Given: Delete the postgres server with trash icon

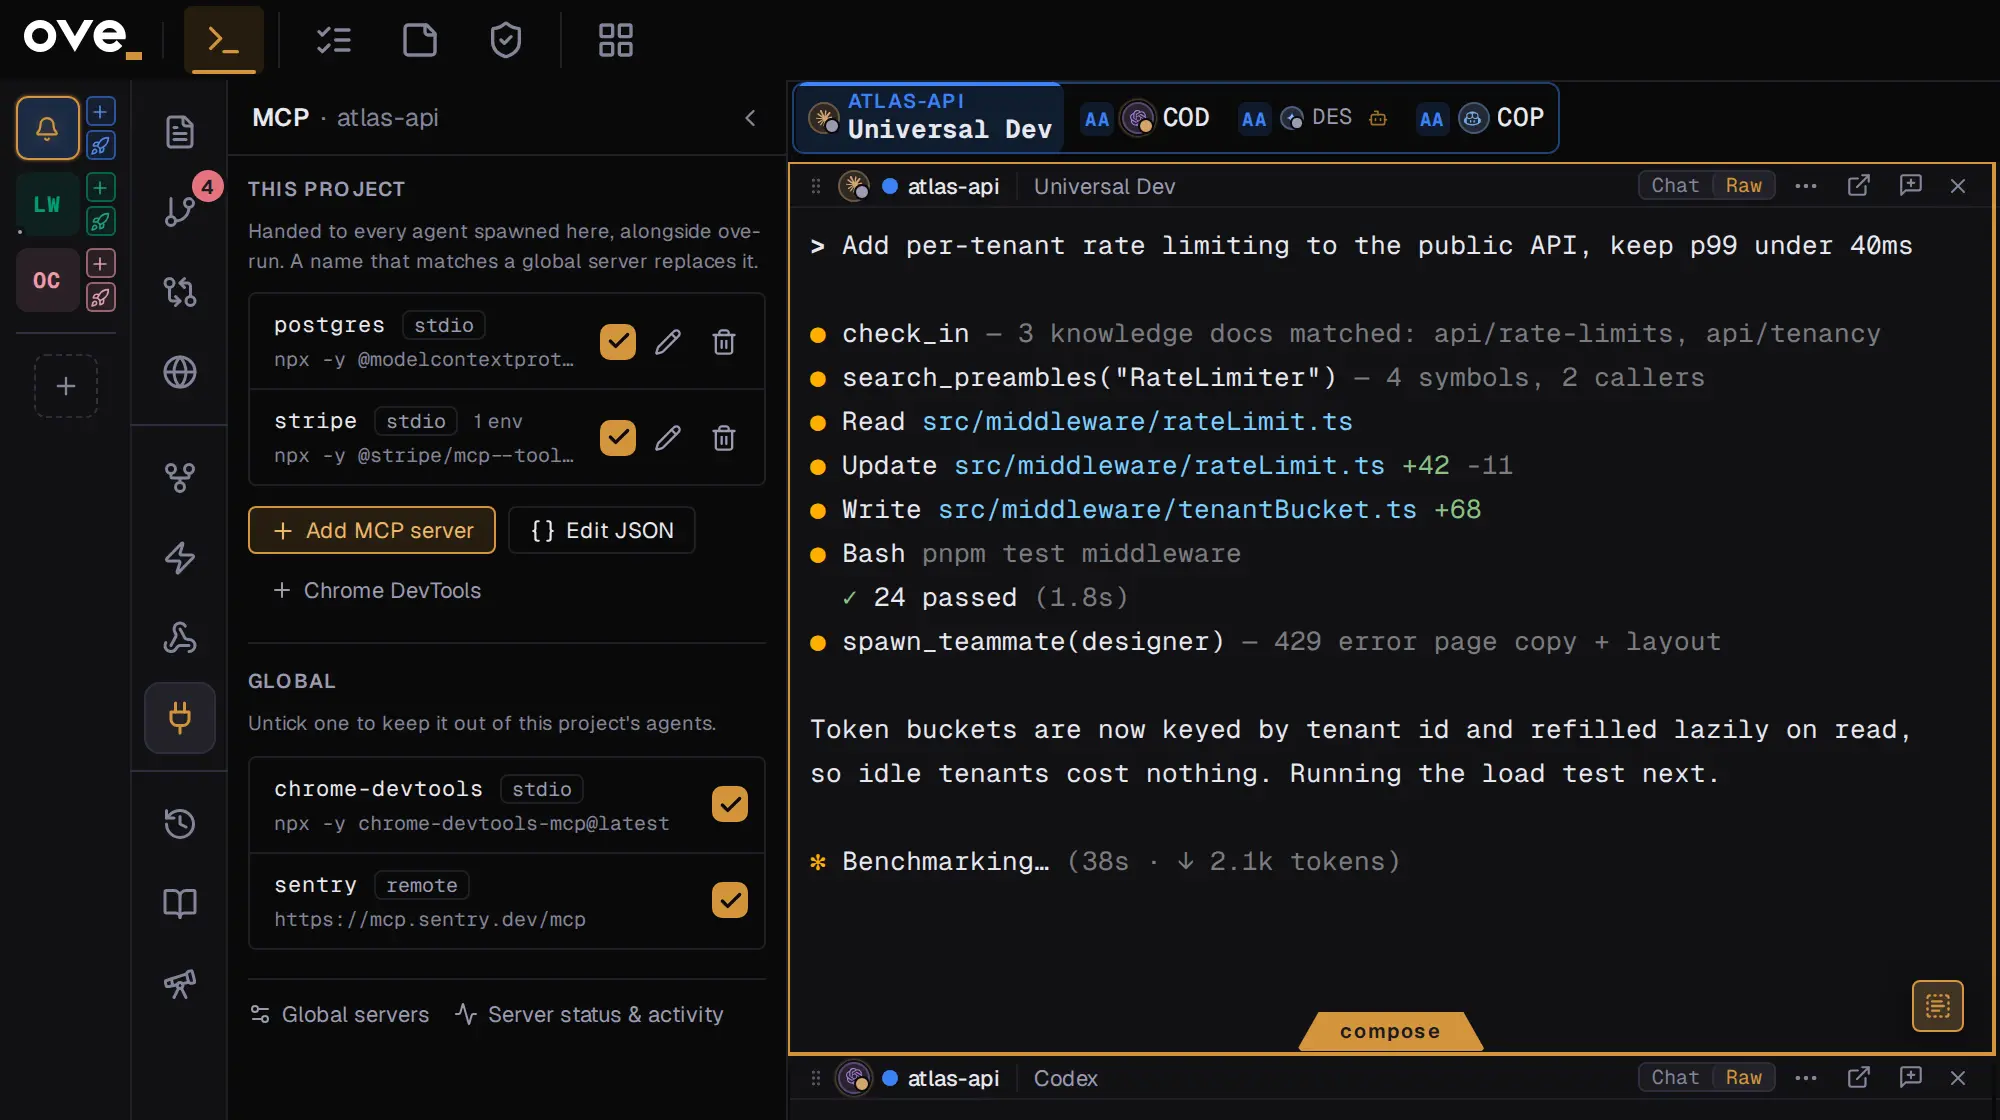Looking at the screenshot, I should tap(724, 342).
